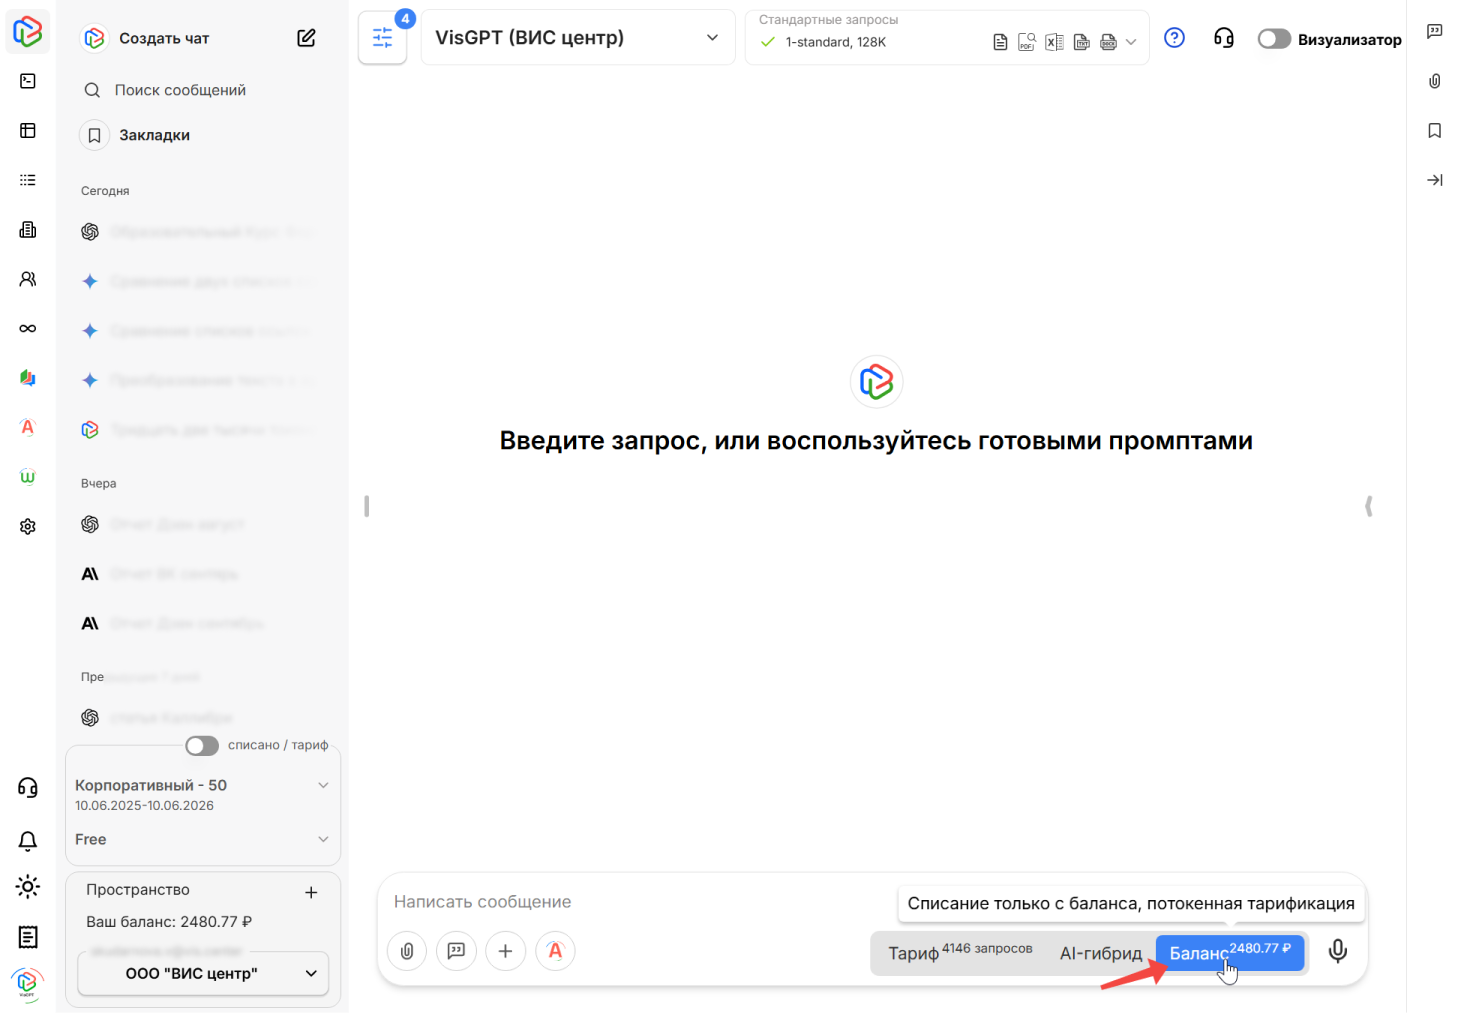Open settings gear in left sidebar
This screenshot has width=1463, height=1013.
click(x=27, y=526)
